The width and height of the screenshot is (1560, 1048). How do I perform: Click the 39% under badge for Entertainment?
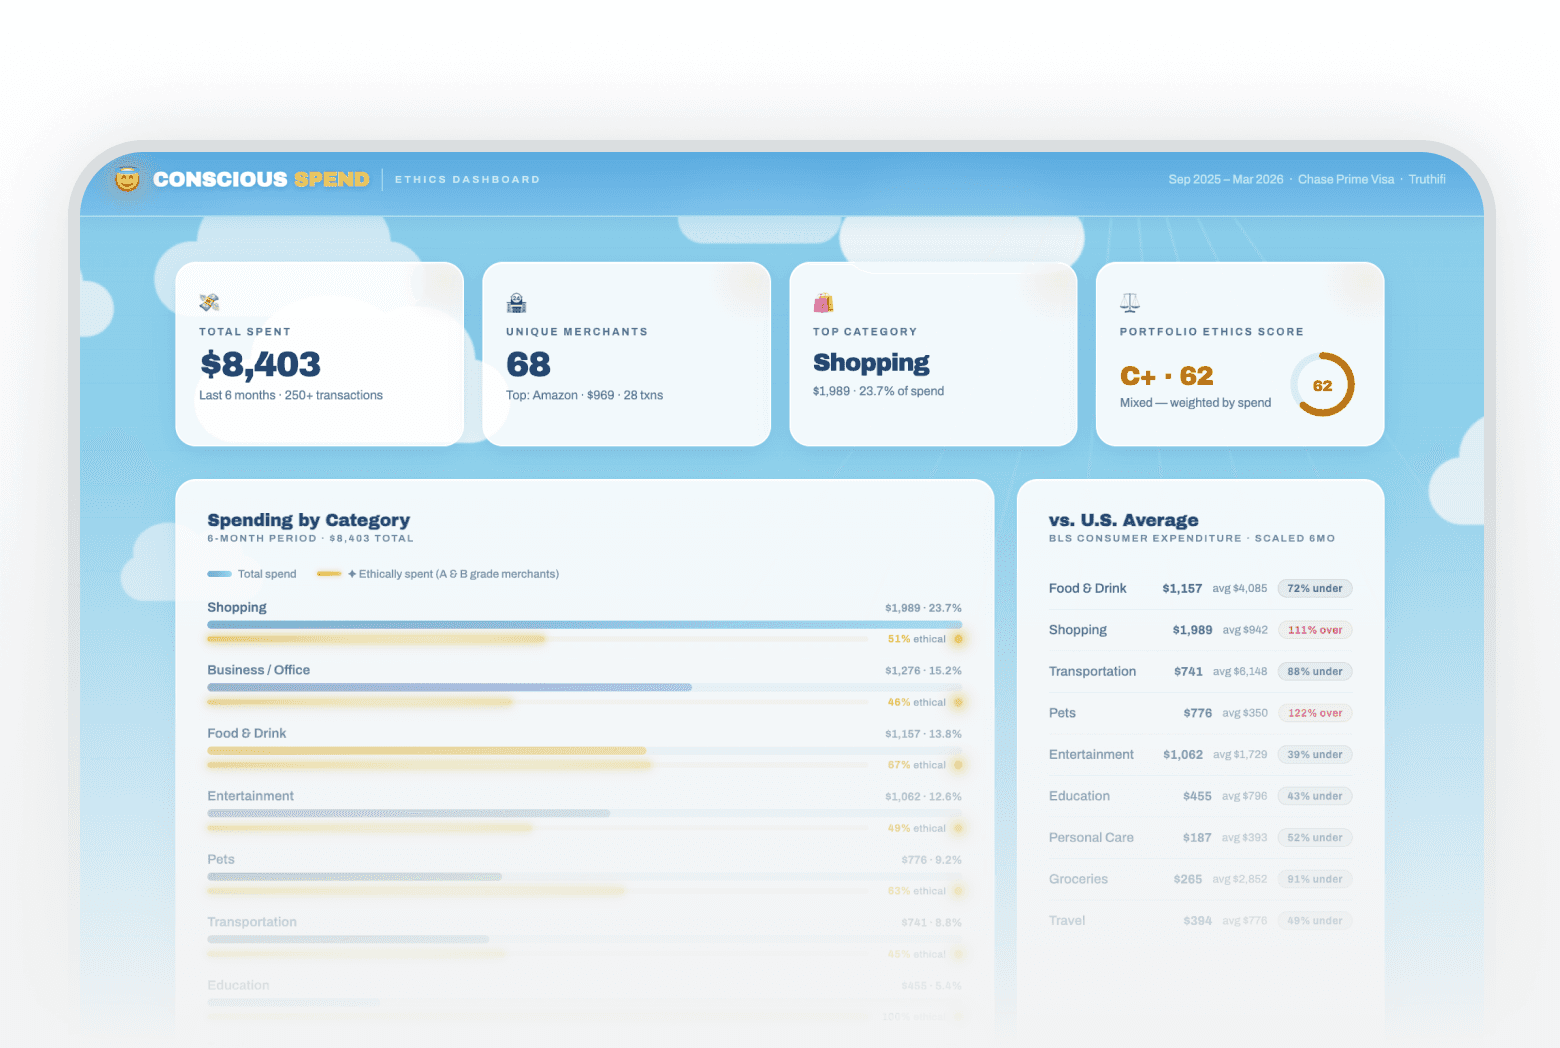pyautogui.click(x=1315, y=755)
